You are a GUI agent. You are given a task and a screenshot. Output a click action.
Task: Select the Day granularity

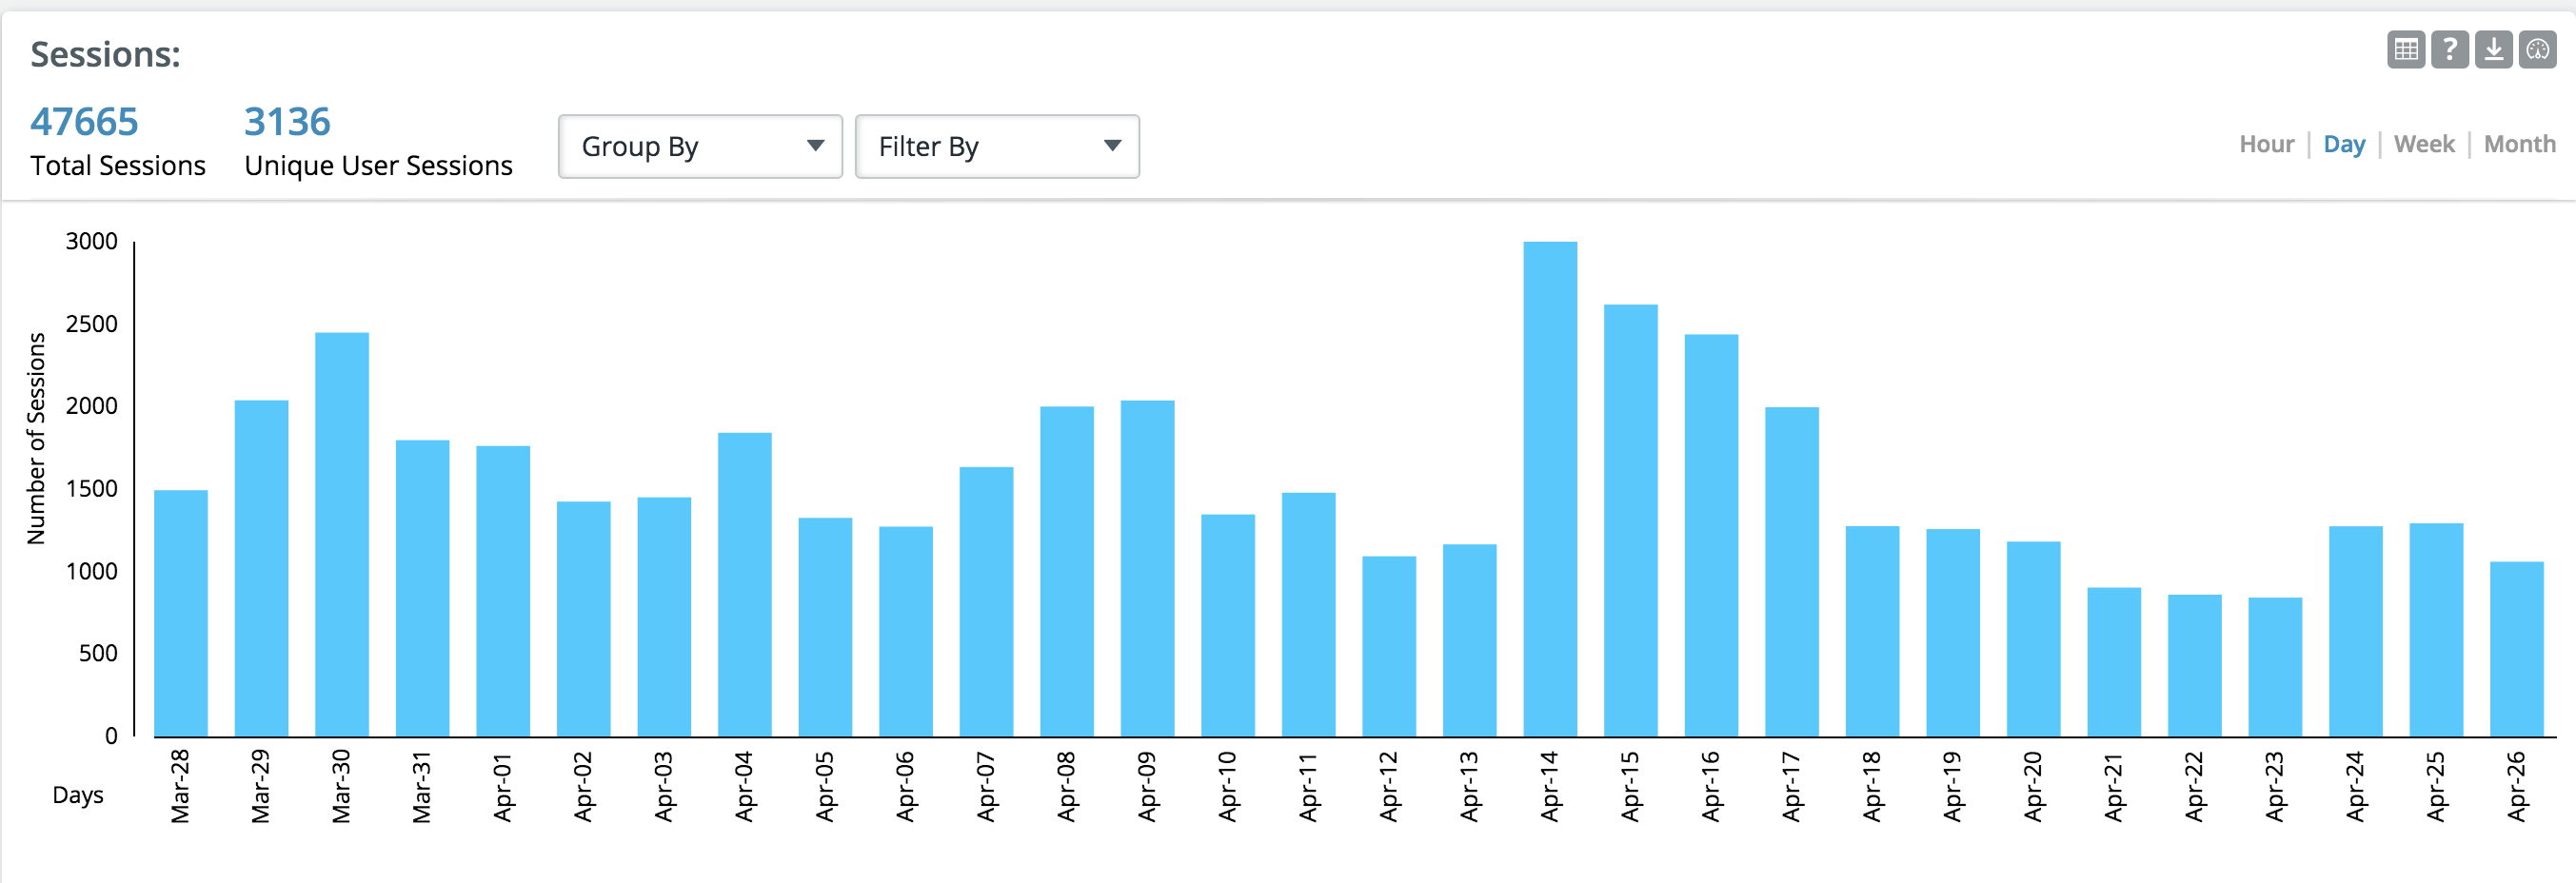[2344, 144]
